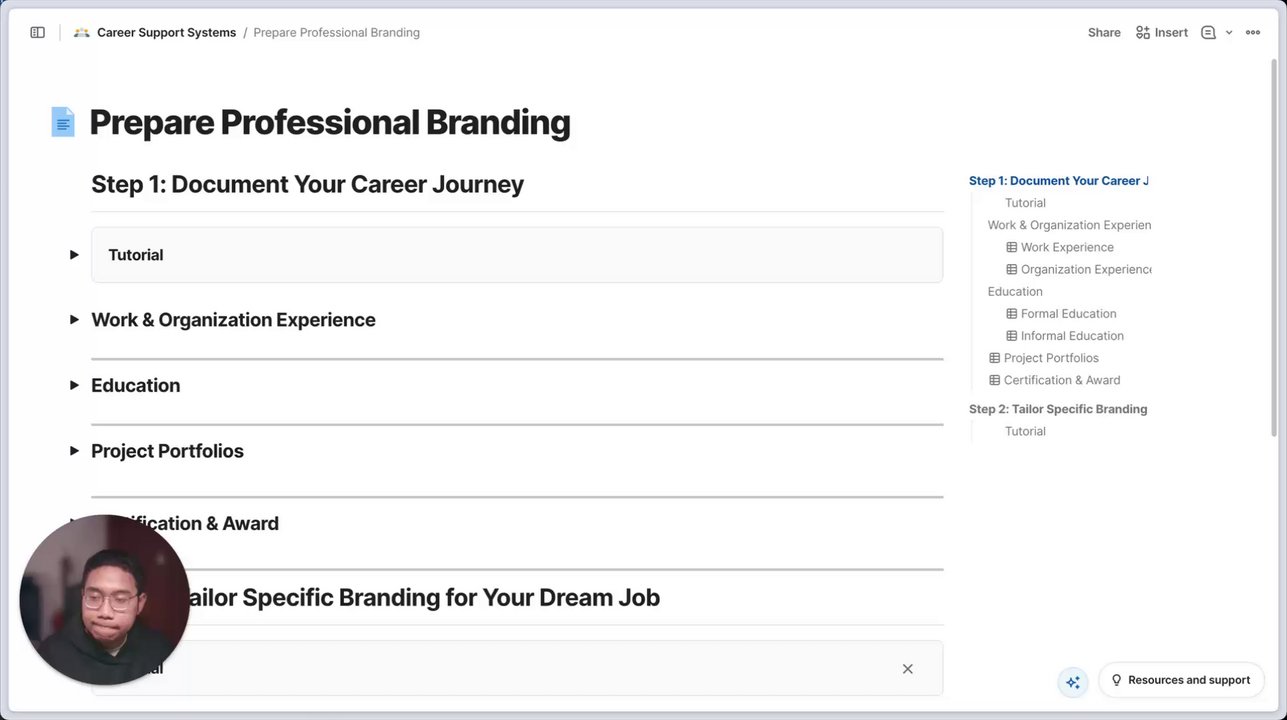Open the three-dot more options menu
Image resolution: width=1287 pixels, height=720 pixels.
pos(1253,33)
